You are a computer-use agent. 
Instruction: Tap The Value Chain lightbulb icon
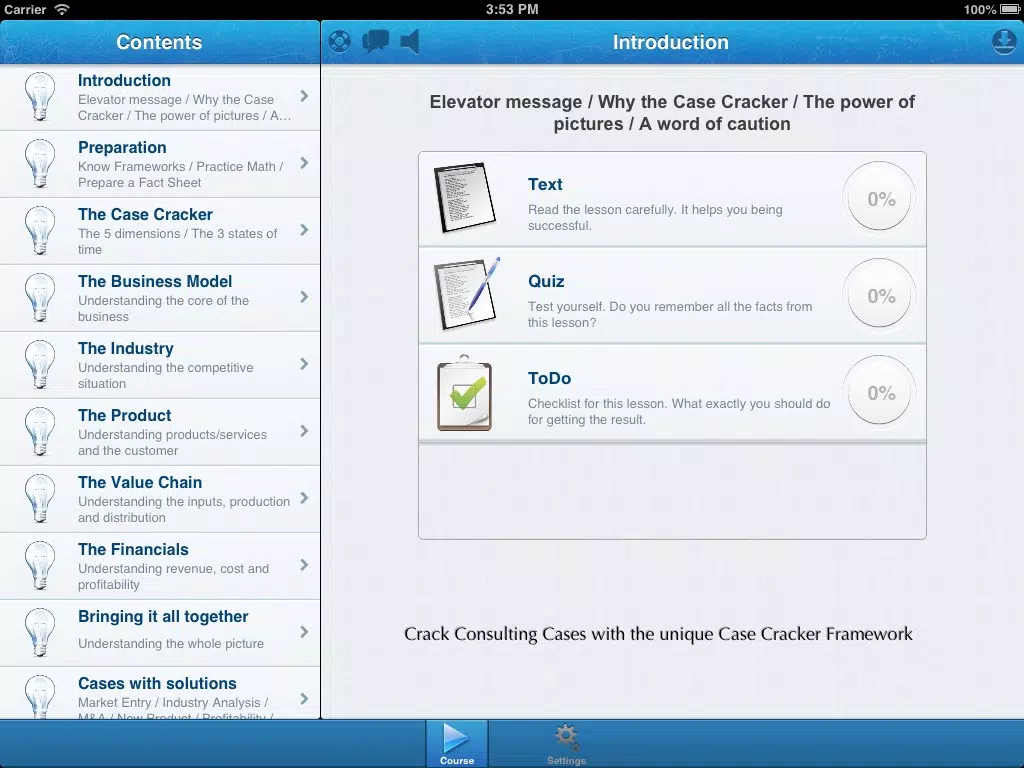click(x=40, y=498)
